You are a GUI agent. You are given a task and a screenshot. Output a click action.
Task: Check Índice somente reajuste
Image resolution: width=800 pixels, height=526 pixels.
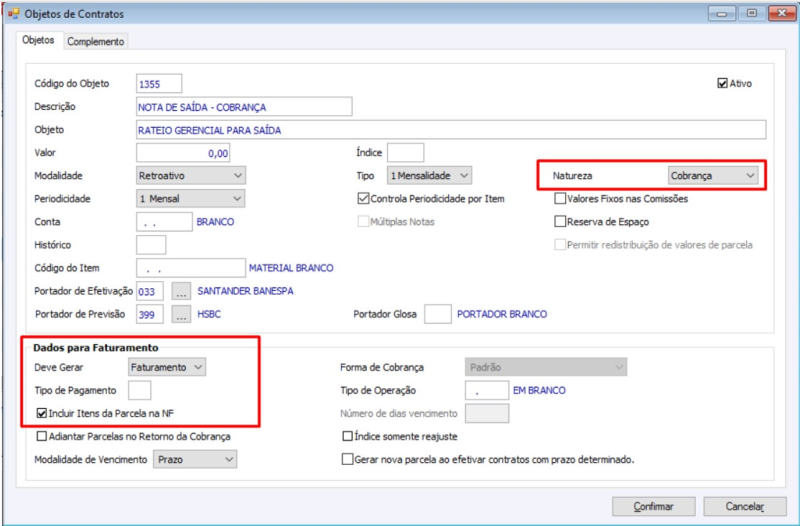point(347,436)
